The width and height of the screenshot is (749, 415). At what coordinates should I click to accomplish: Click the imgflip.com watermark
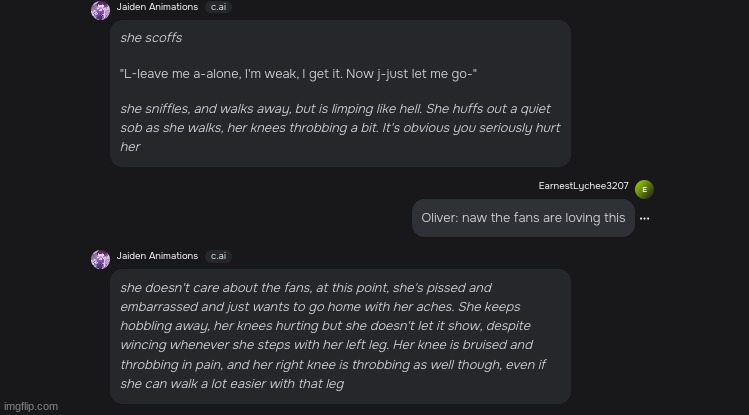(31, 406)
